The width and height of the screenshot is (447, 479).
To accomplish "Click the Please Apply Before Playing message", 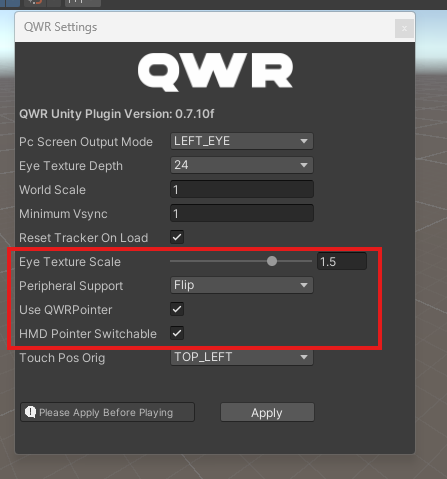I will 107,412.
